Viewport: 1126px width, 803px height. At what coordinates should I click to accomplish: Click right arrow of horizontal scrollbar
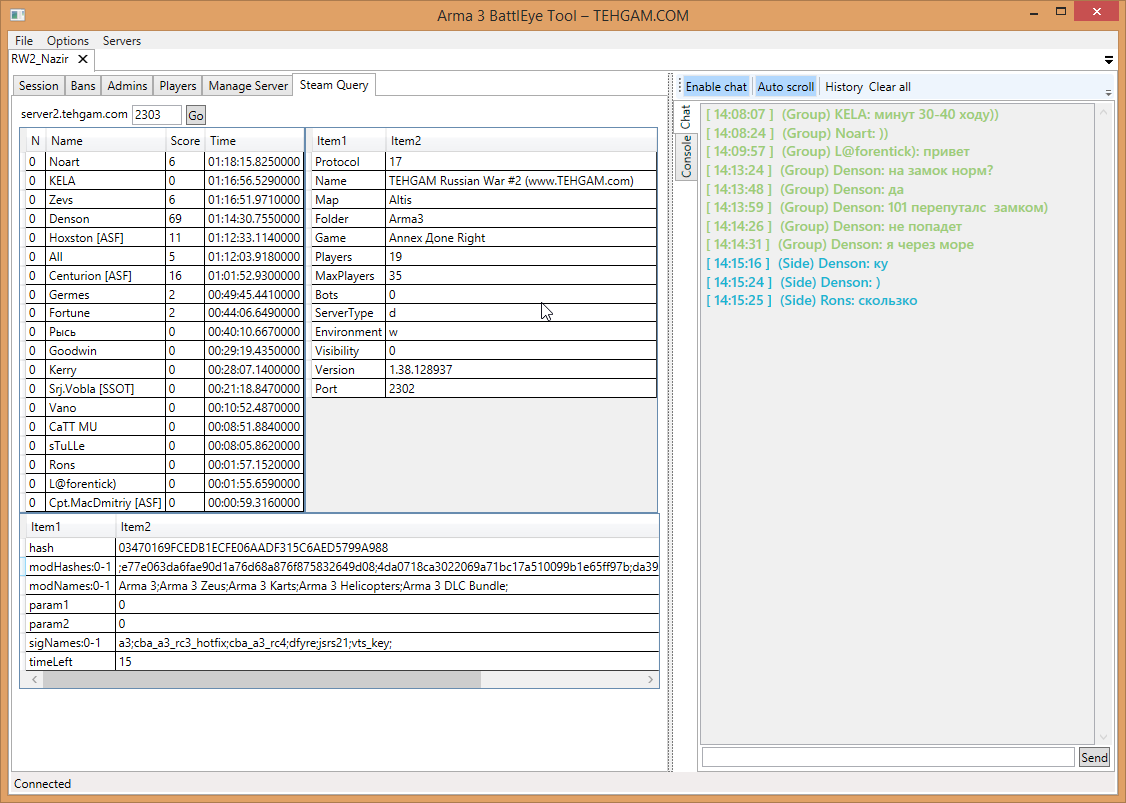(x=651, y=679)
